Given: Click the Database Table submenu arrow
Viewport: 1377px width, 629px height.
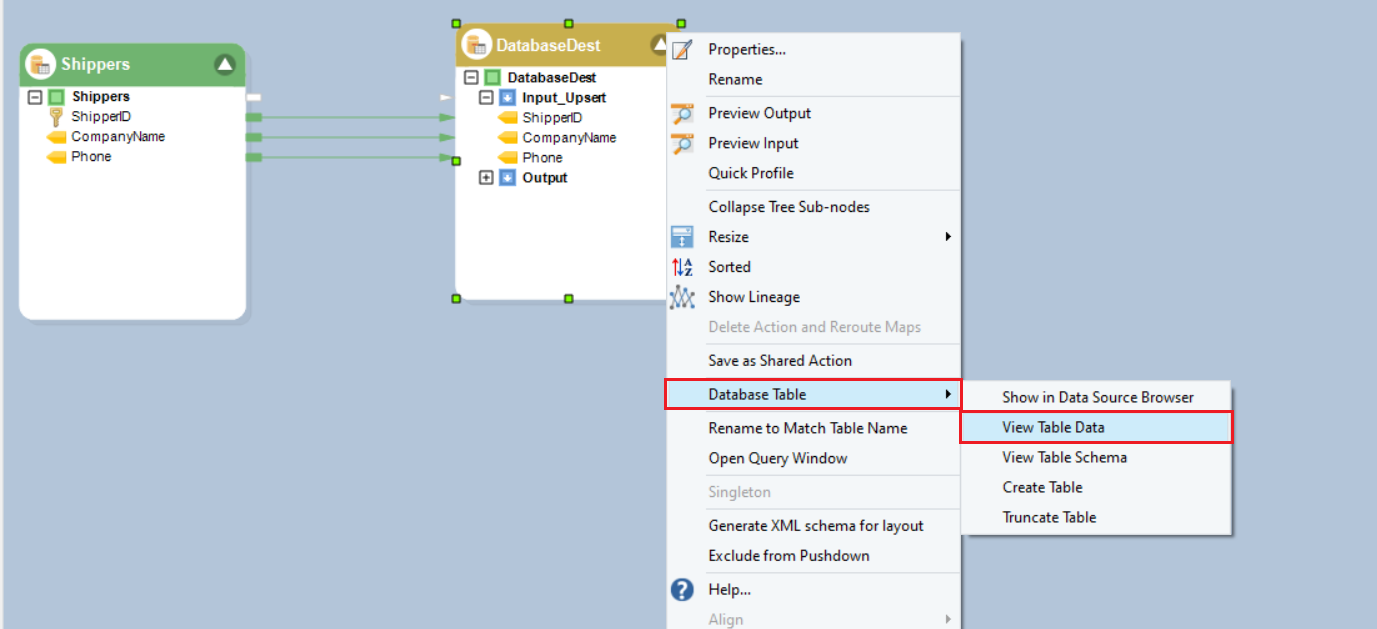Looking at the screenshot, I should [x=947, y=394].
